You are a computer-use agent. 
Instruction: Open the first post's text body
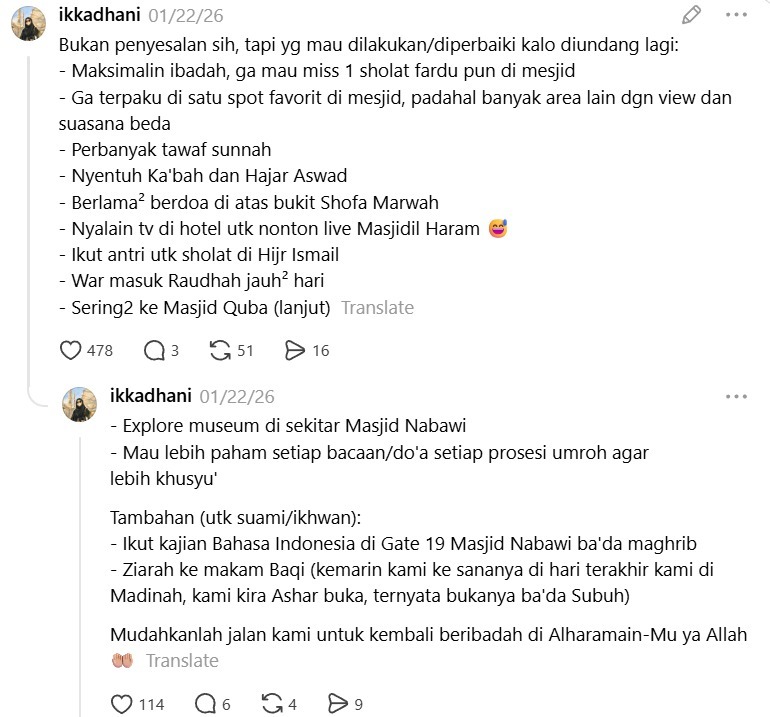coord(395,176)
